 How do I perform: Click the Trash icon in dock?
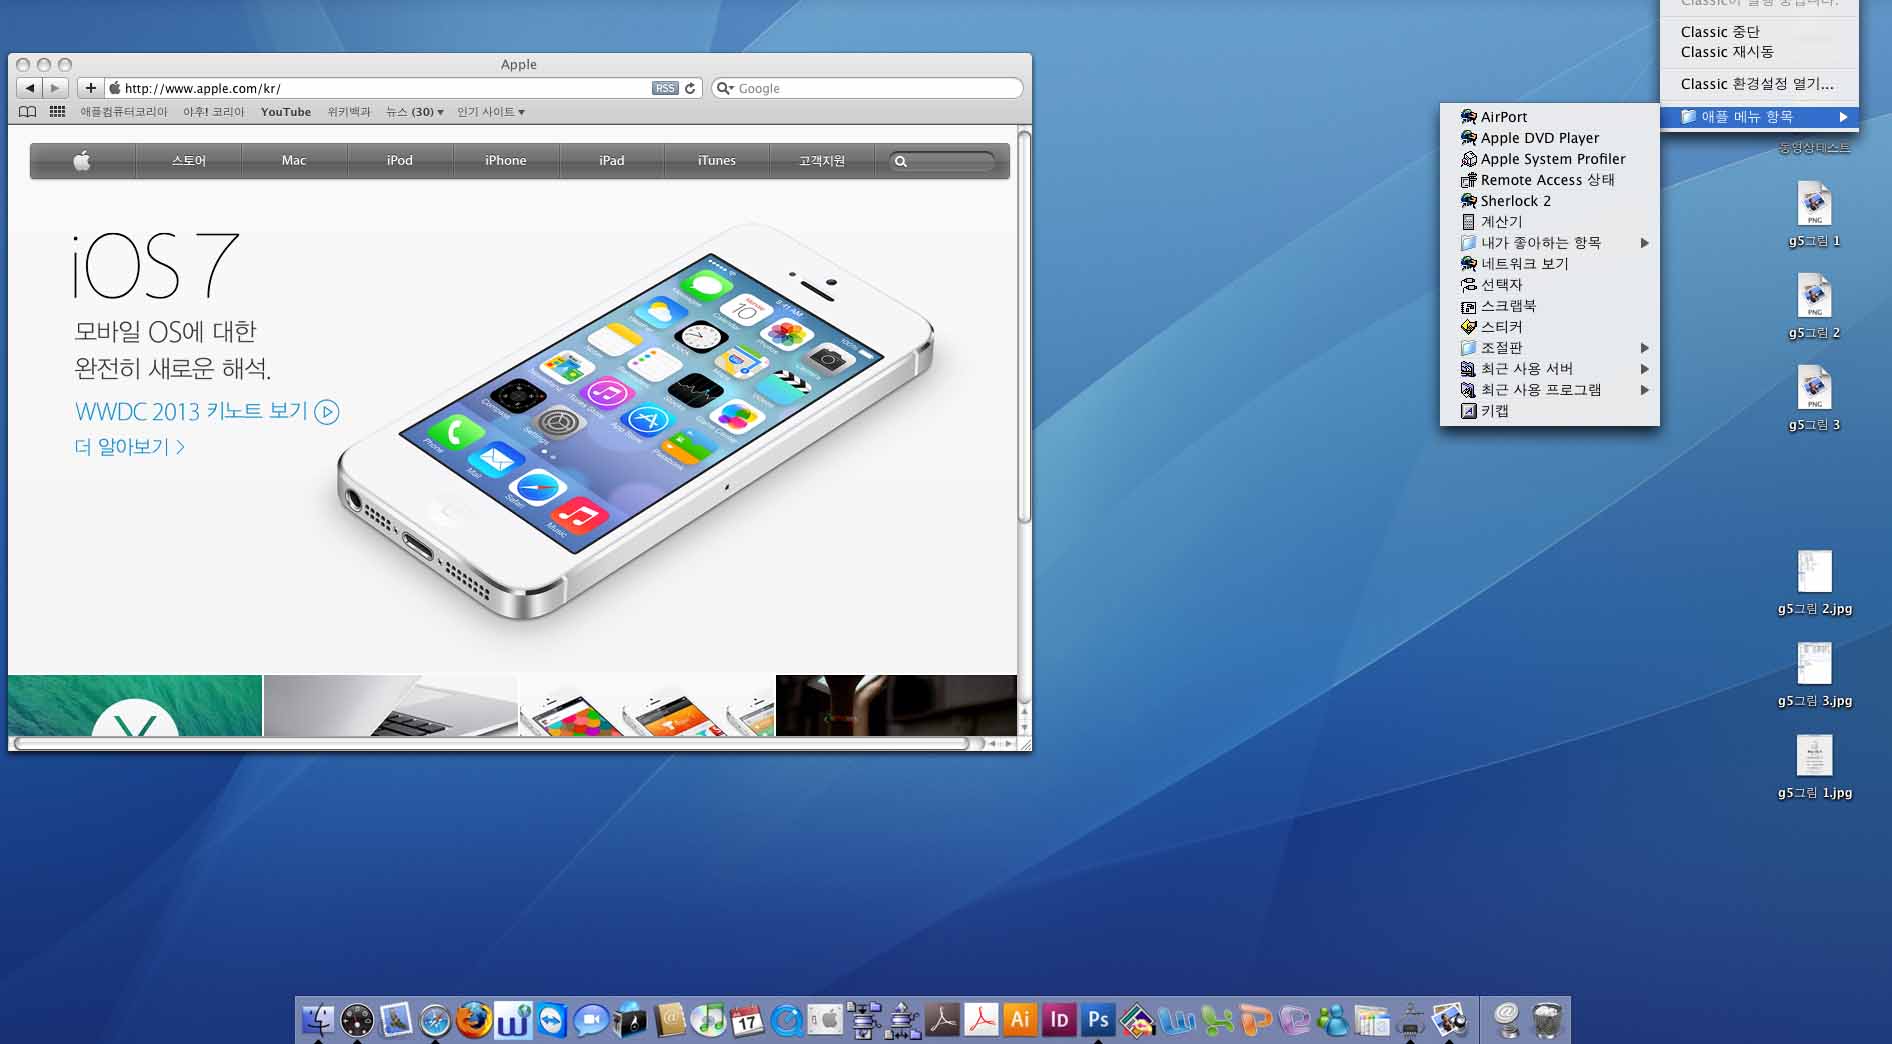1546,1020
